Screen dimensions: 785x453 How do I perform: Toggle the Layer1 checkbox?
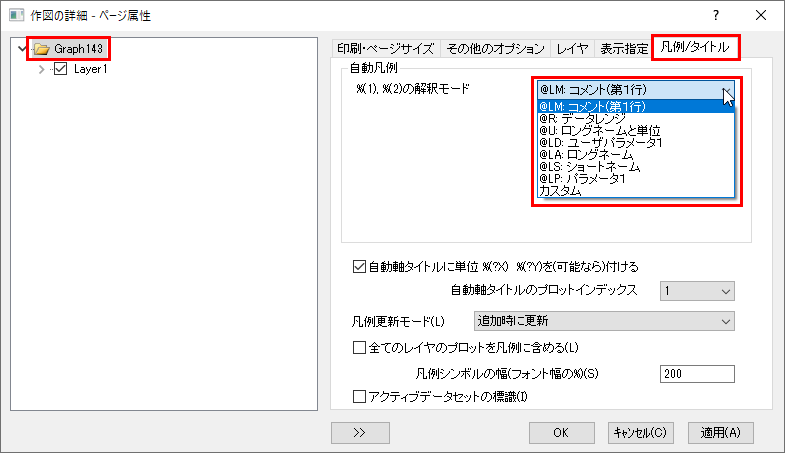61,69
